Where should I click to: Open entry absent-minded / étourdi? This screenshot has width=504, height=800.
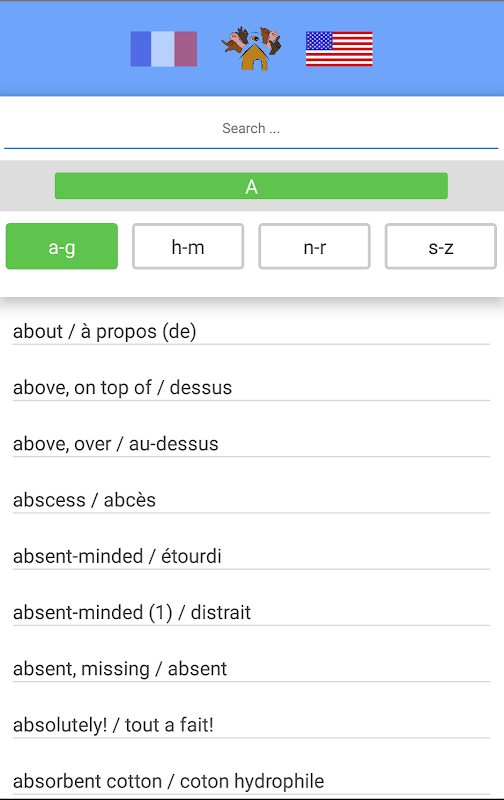(x=251, y=557)
